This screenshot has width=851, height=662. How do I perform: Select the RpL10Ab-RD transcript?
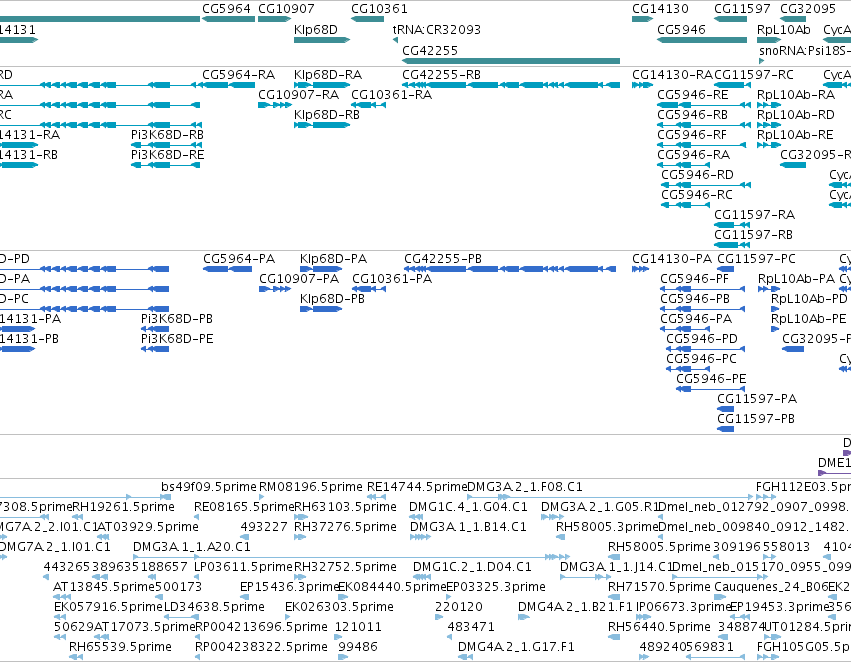[x=769, y=125]
